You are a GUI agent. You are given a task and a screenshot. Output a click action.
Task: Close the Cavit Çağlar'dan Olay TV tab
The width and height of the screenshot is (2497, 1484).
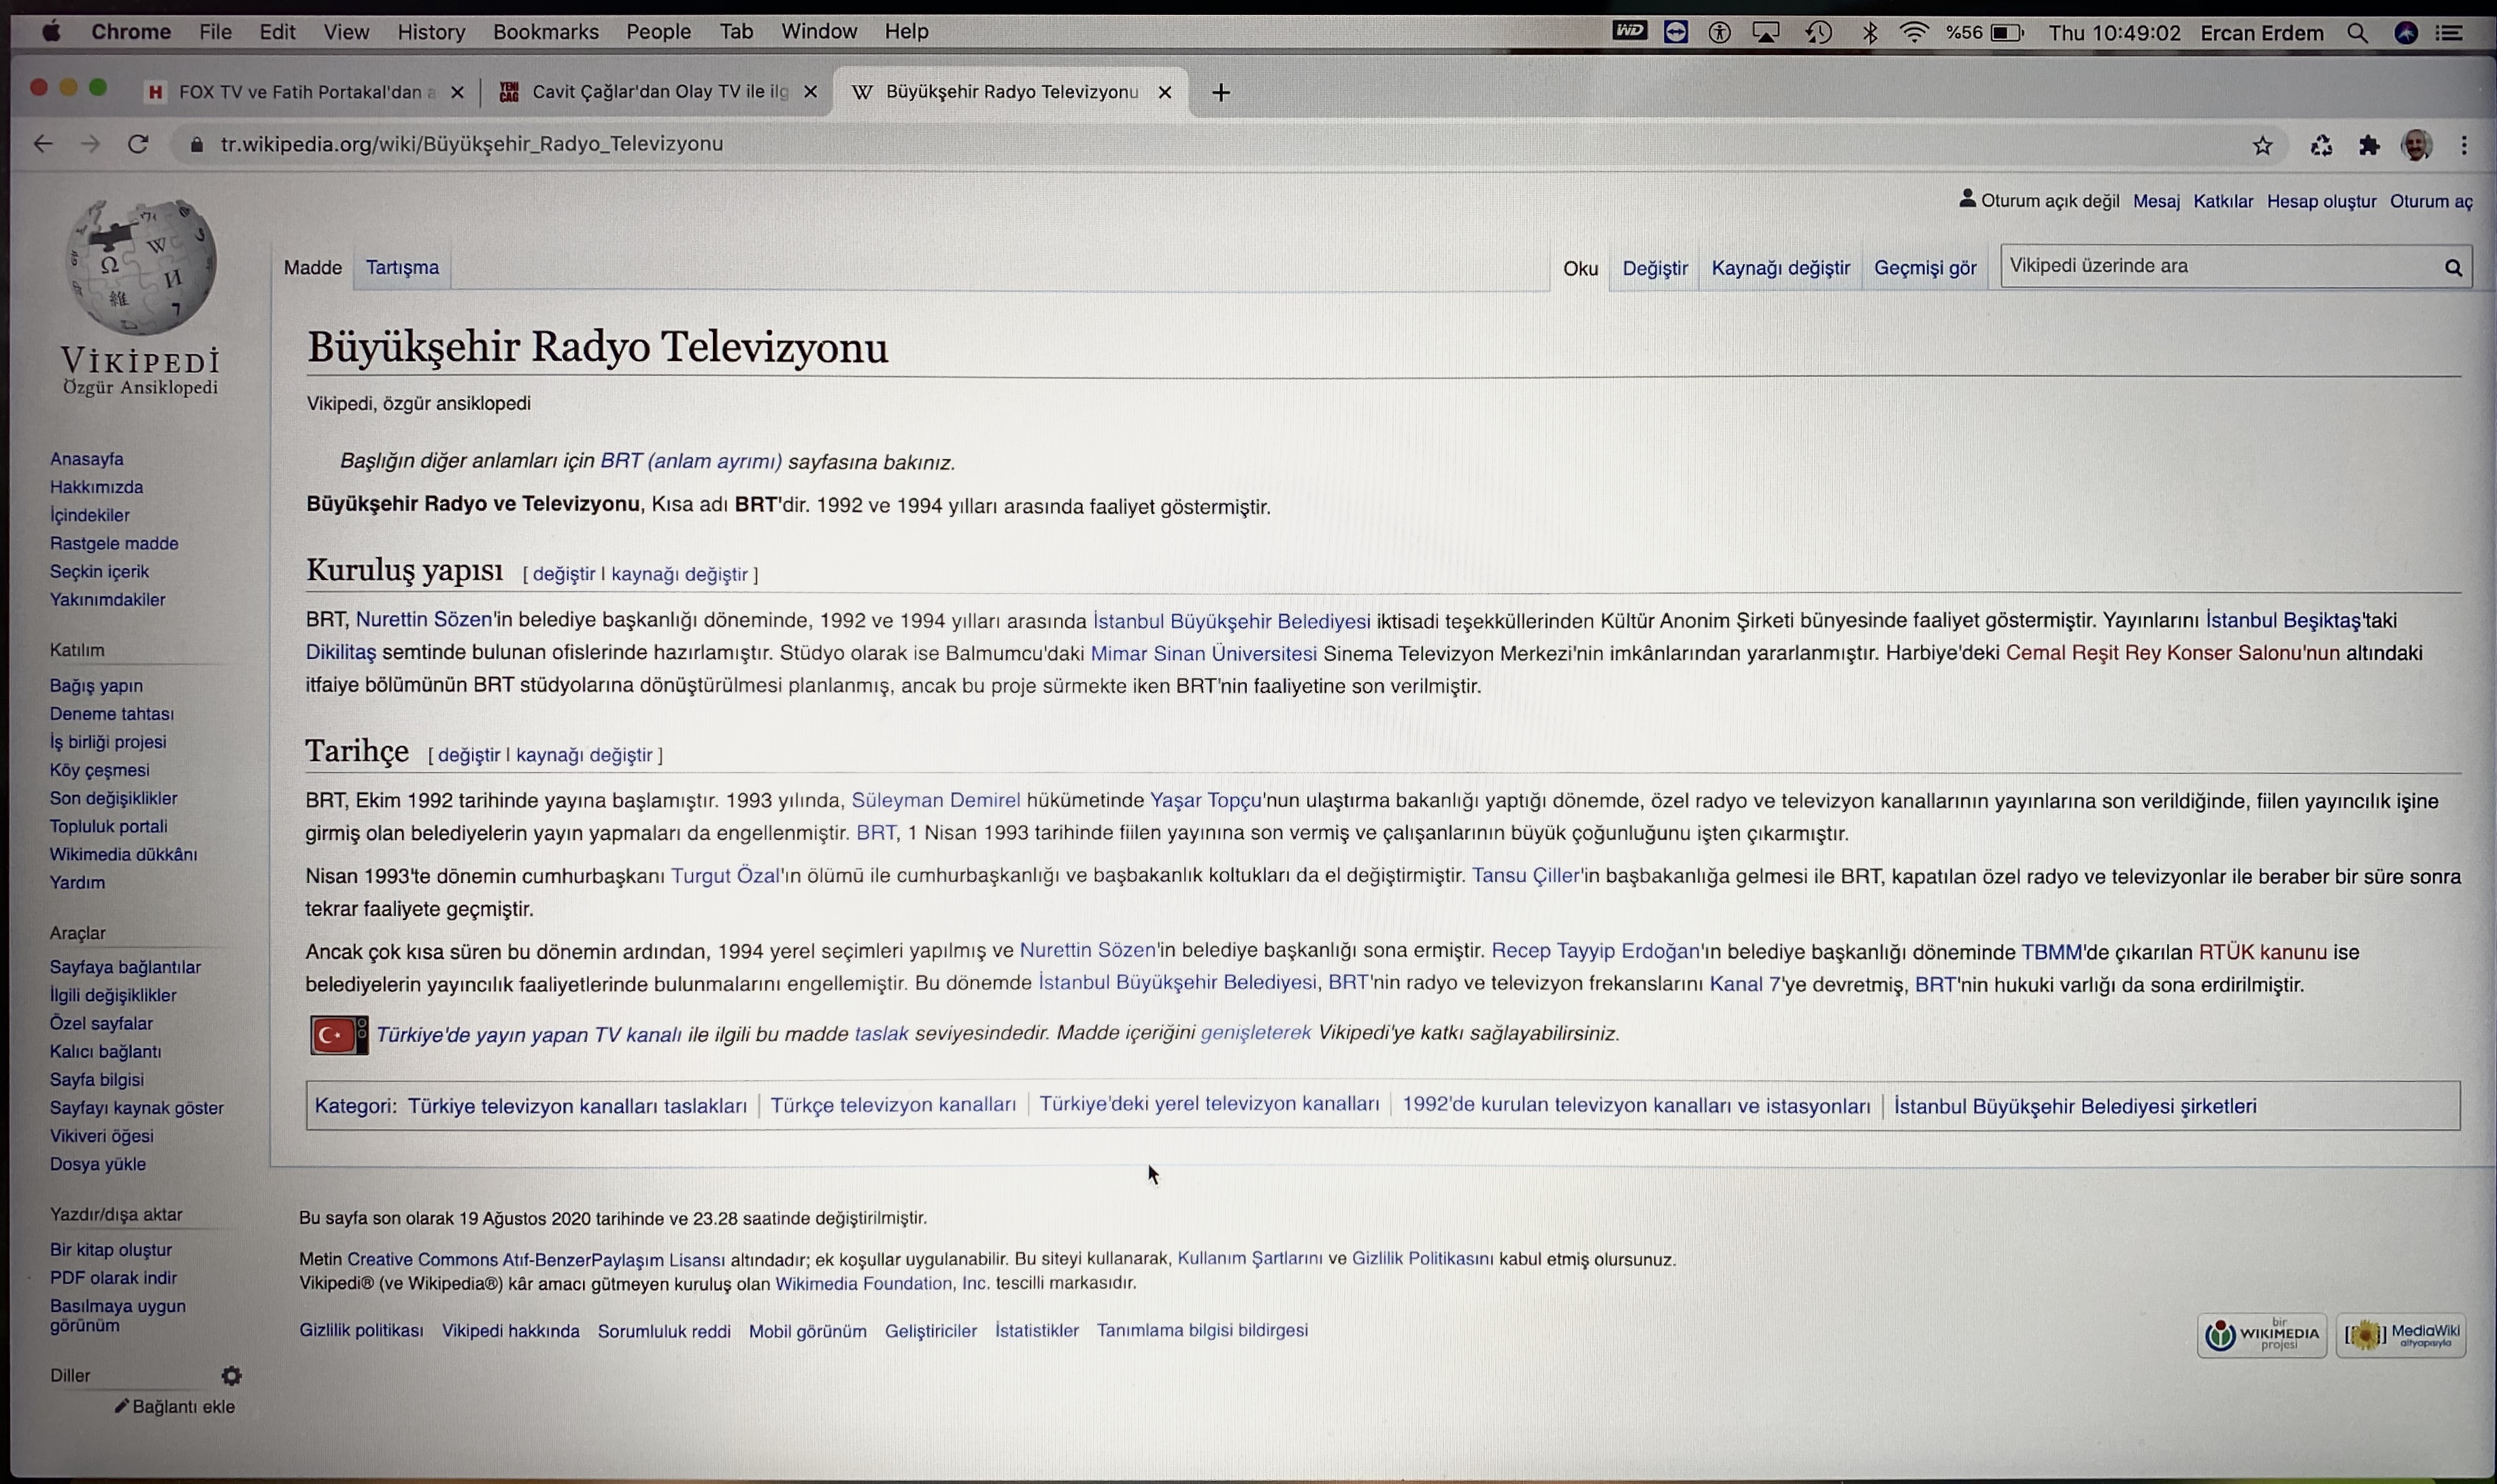tap(810, 91)
